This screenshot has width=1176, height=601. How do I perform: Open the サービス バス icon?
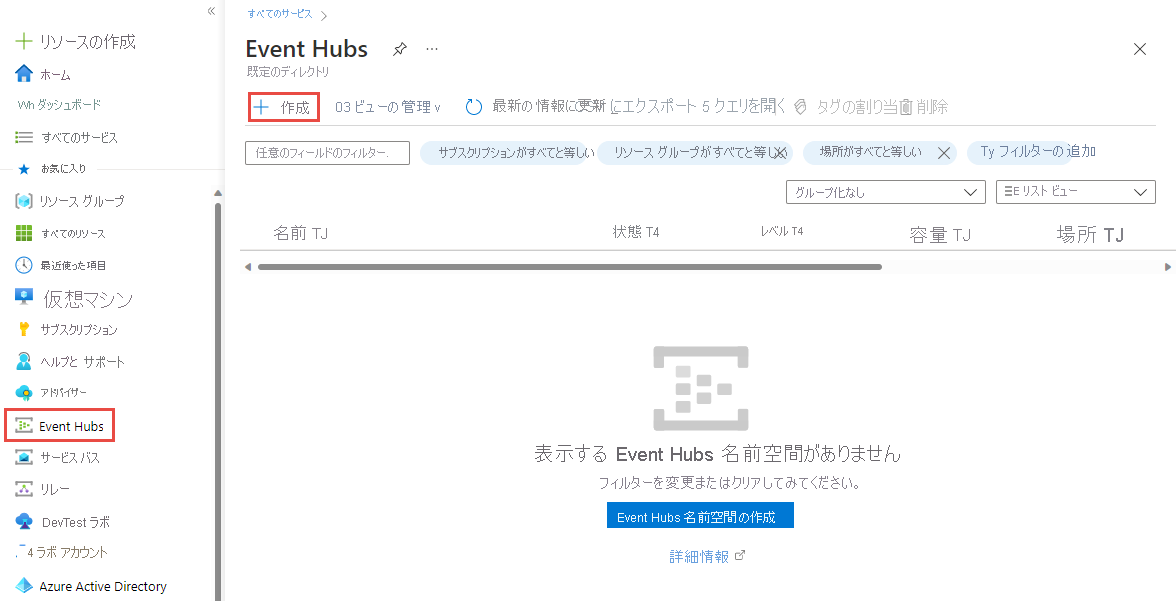(x=24, y=457)
